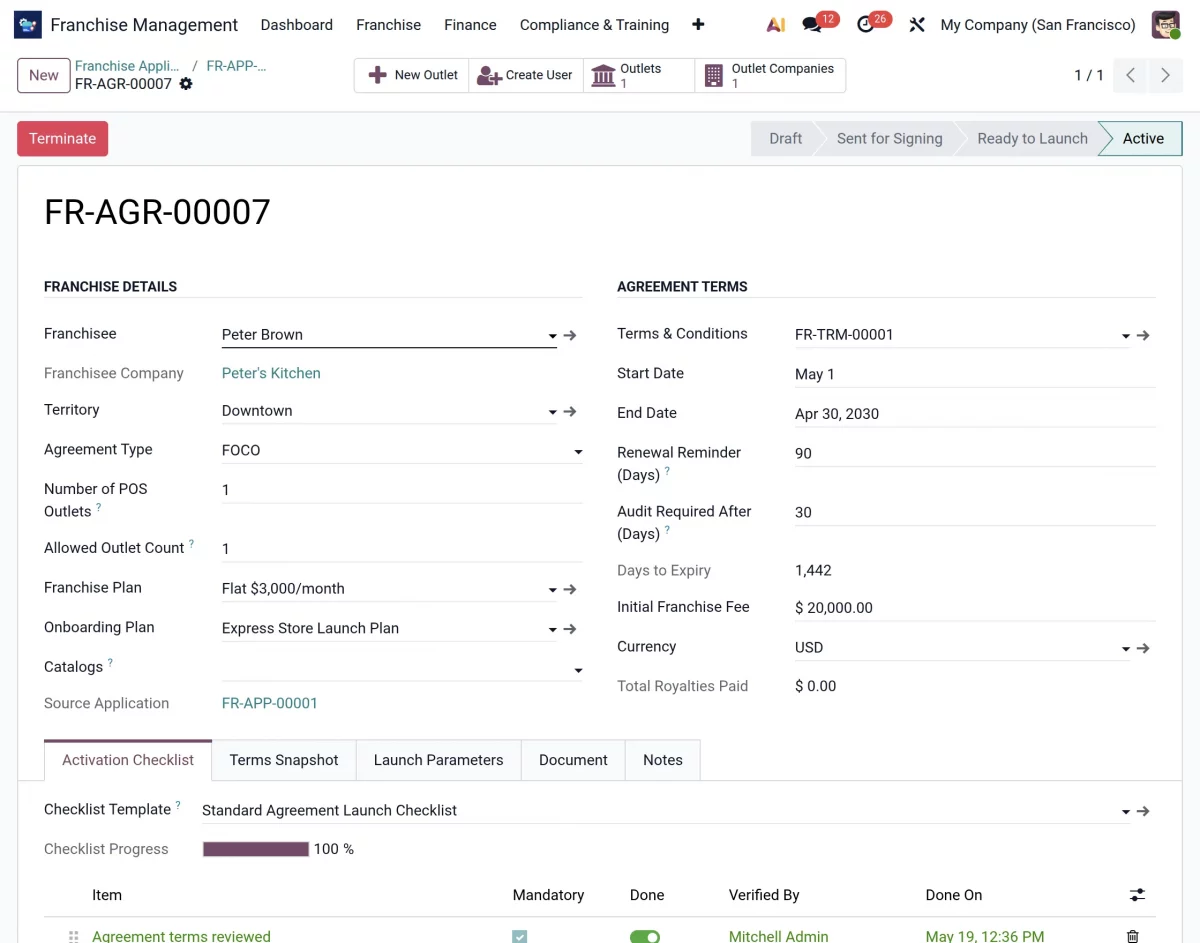
Task: Set status to Ready to Launch
Action: pyautogui.click(x=1032, y=139)
